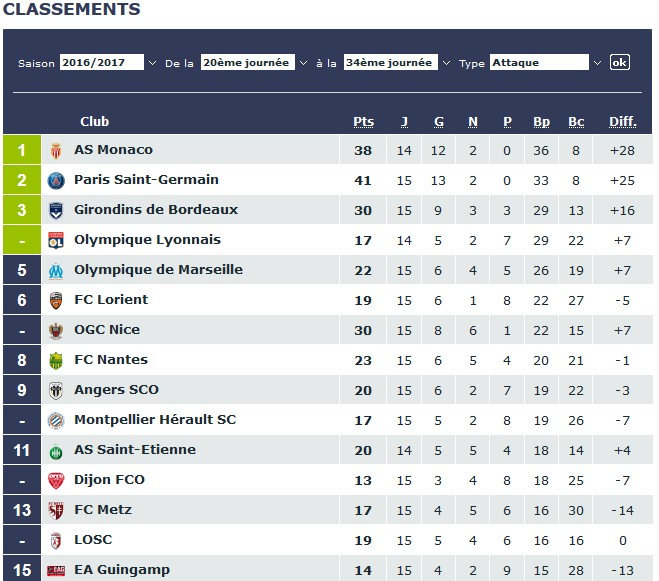Click the EA Guingamp club name
The width and height of the screenshot is (659, 581).
(x=116, y=570)
